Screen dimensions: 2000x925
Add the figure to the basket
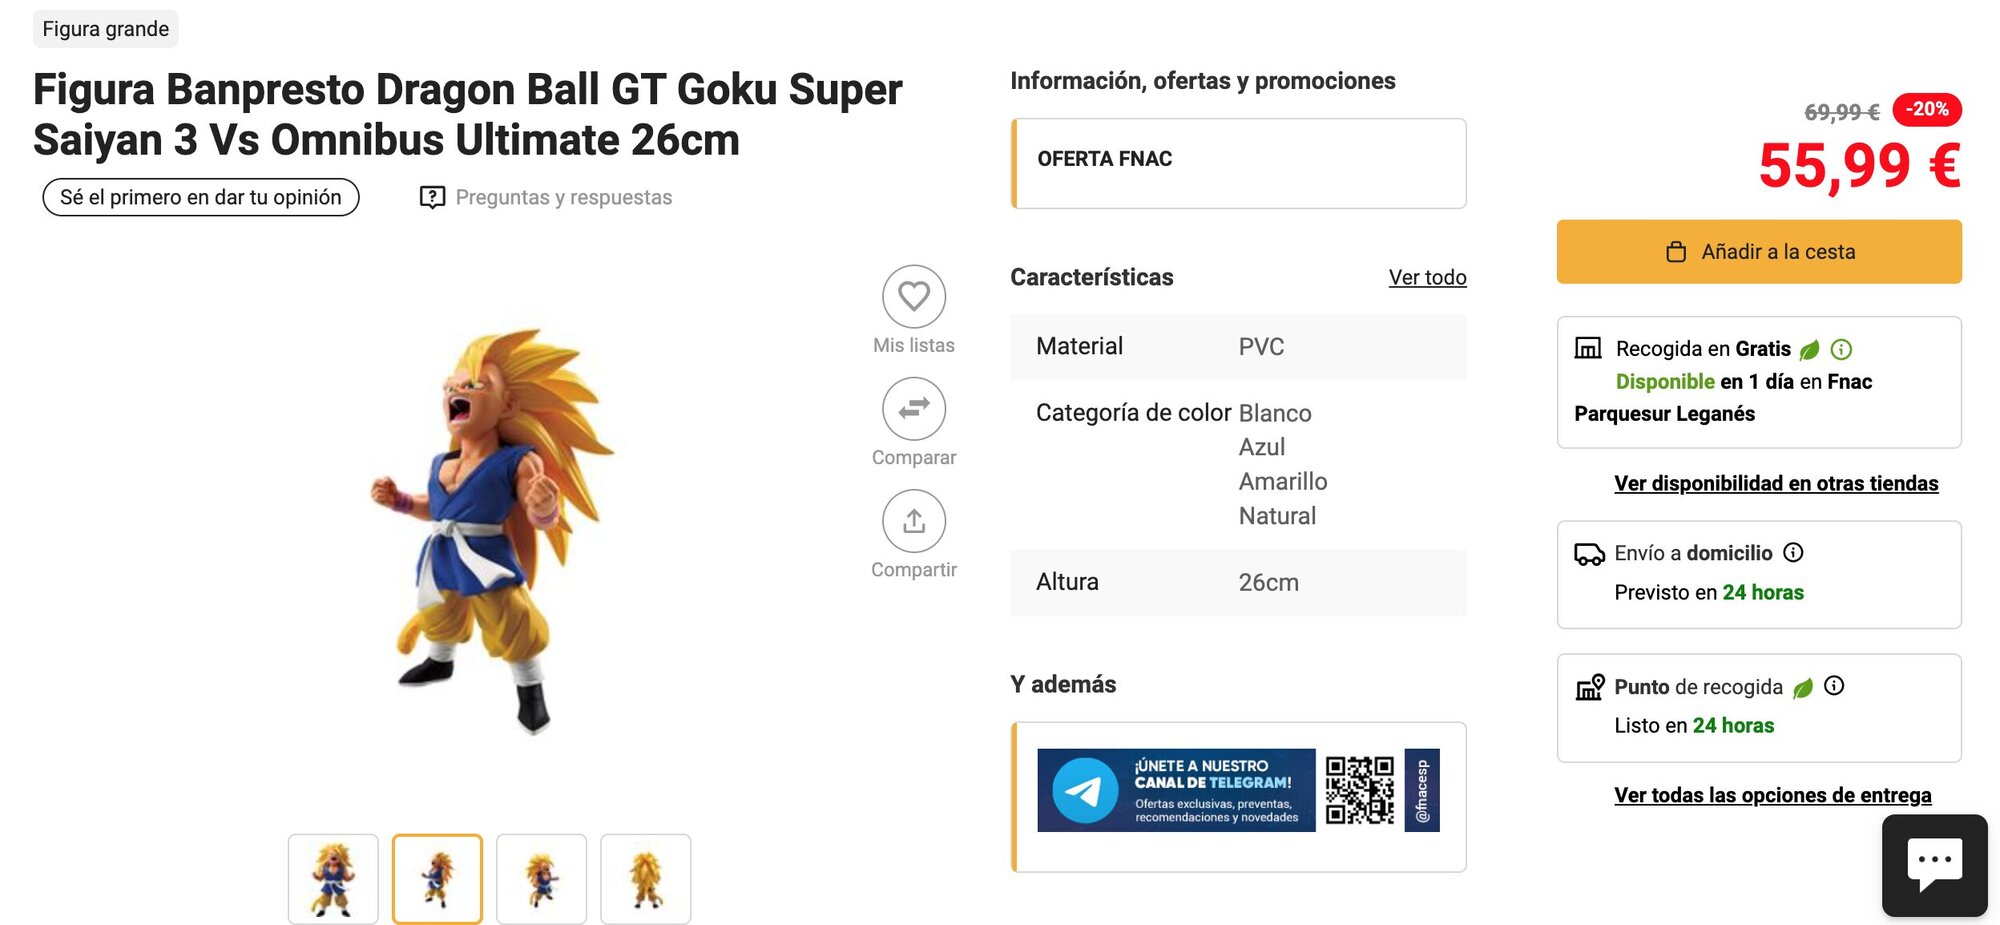(x=1758, y=252)
